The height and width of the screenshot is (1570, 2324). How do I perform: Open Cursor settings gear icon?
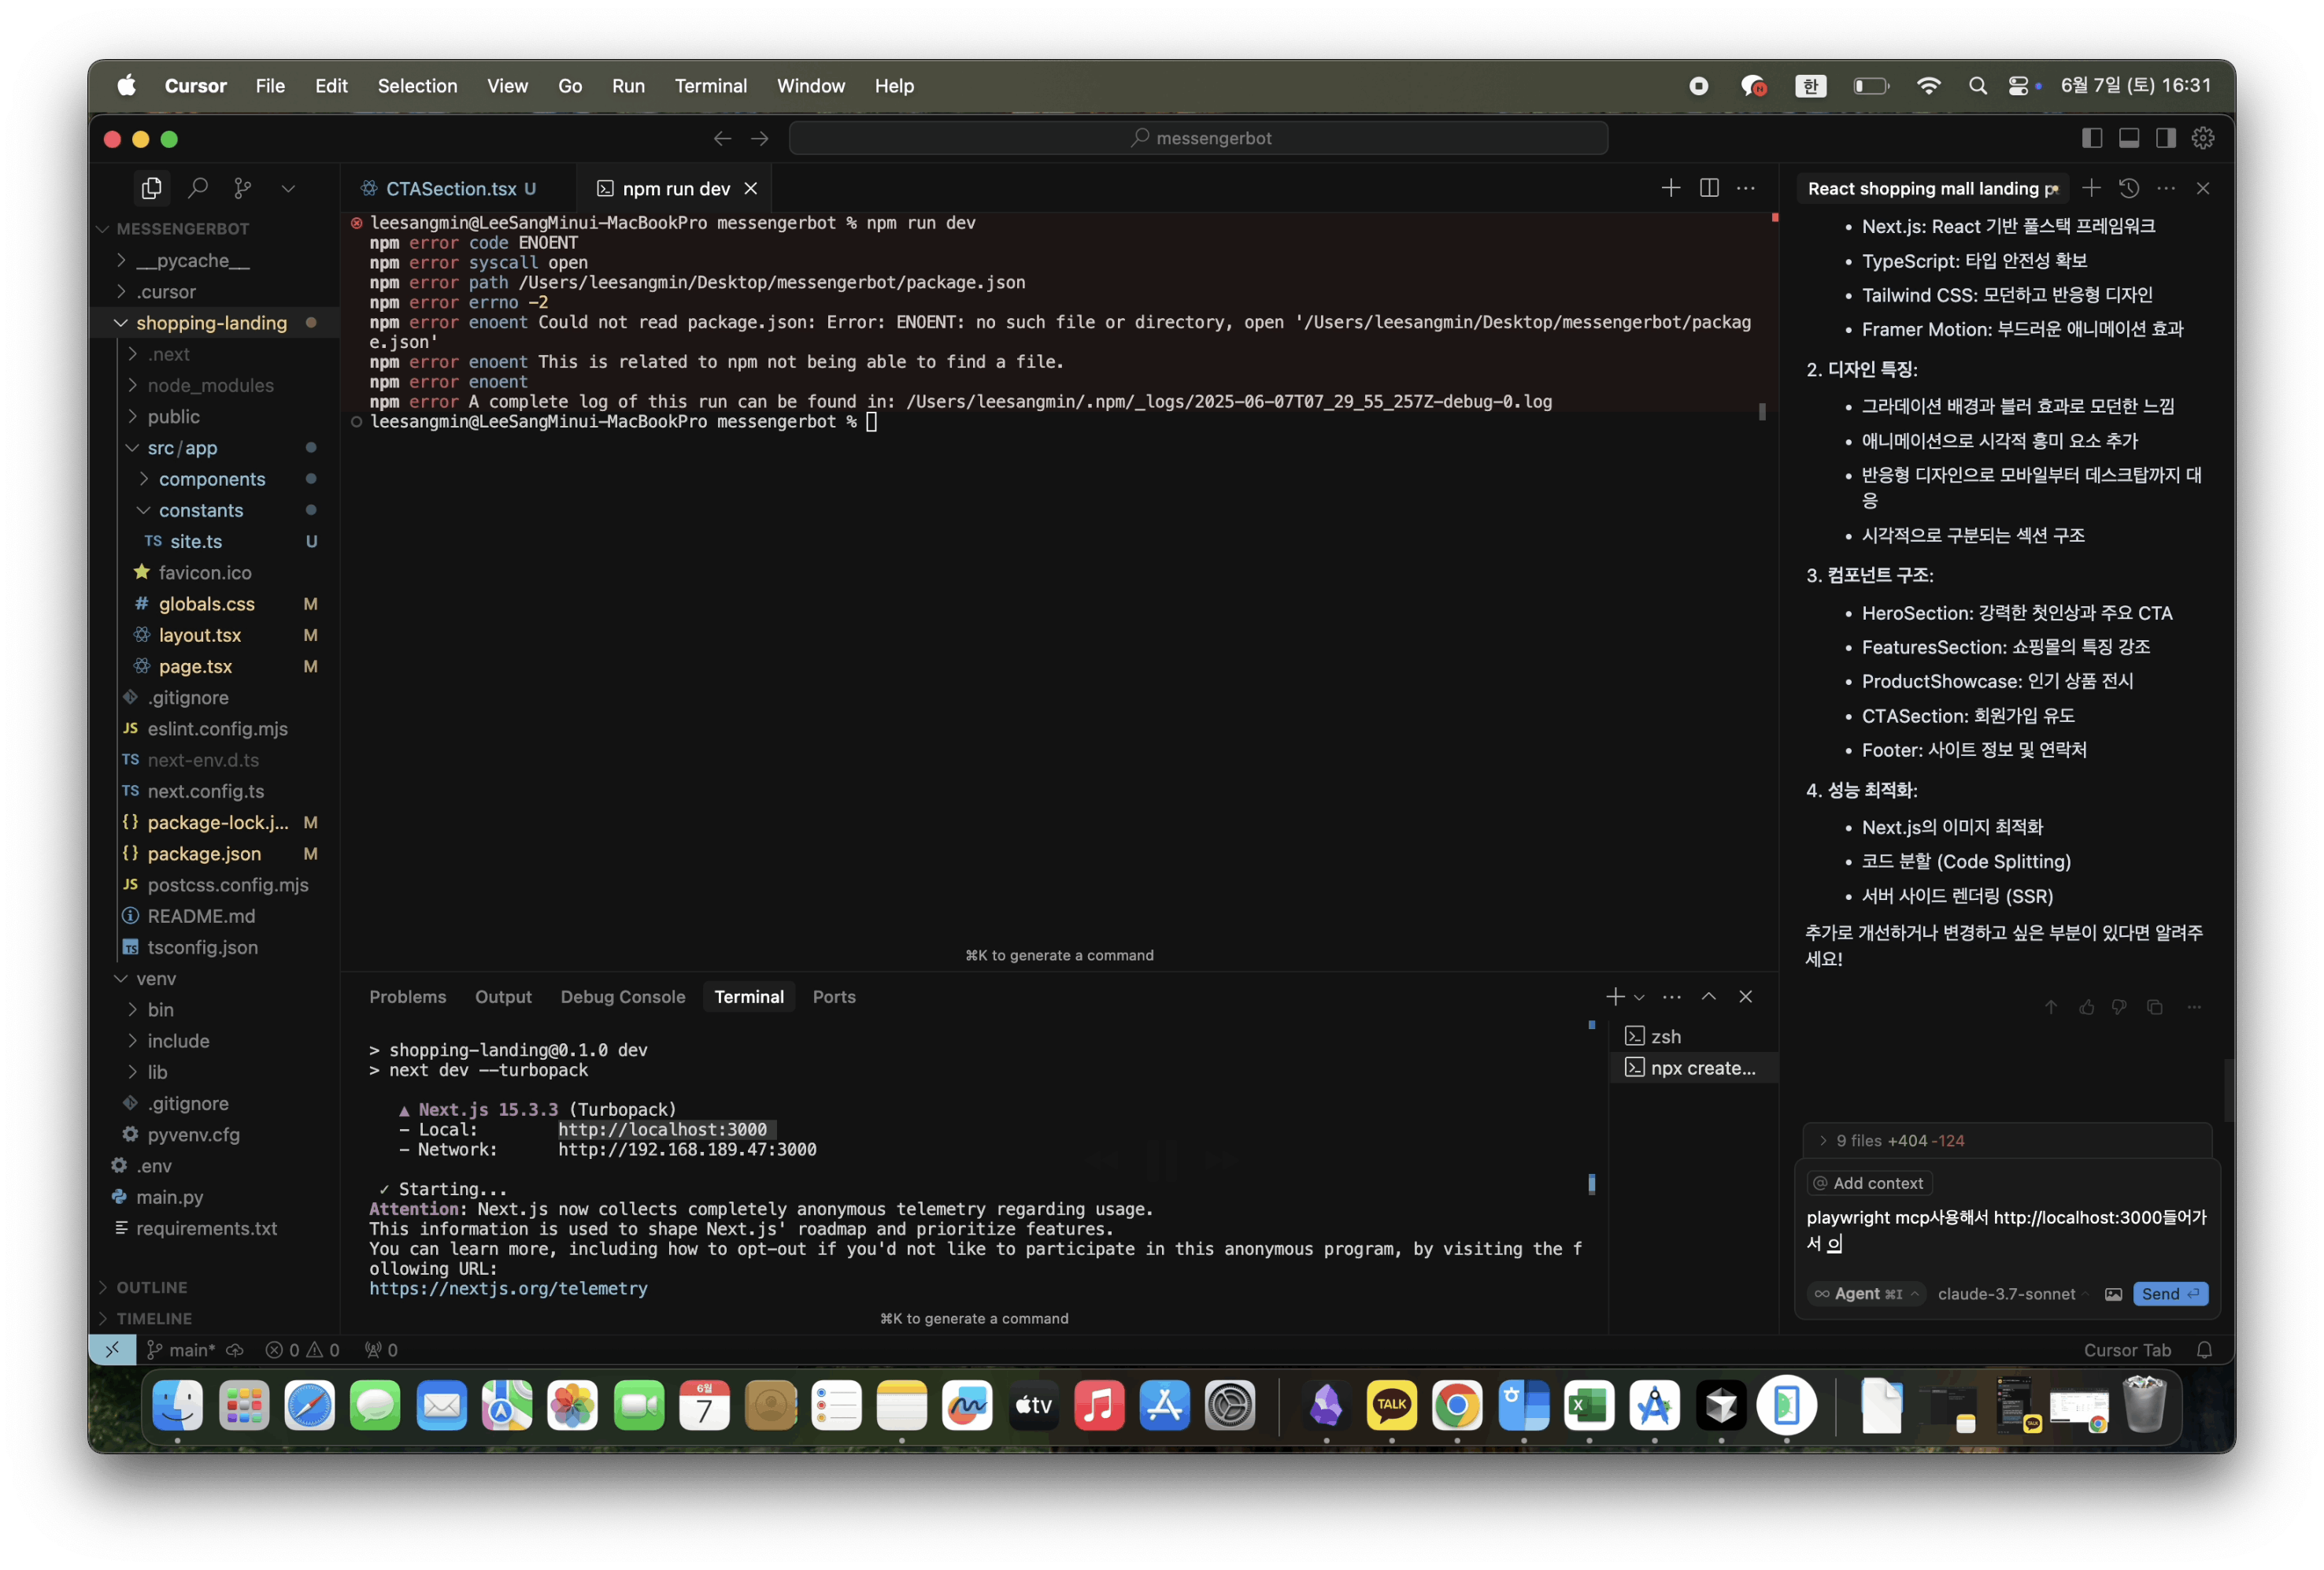pos(2203,138)
